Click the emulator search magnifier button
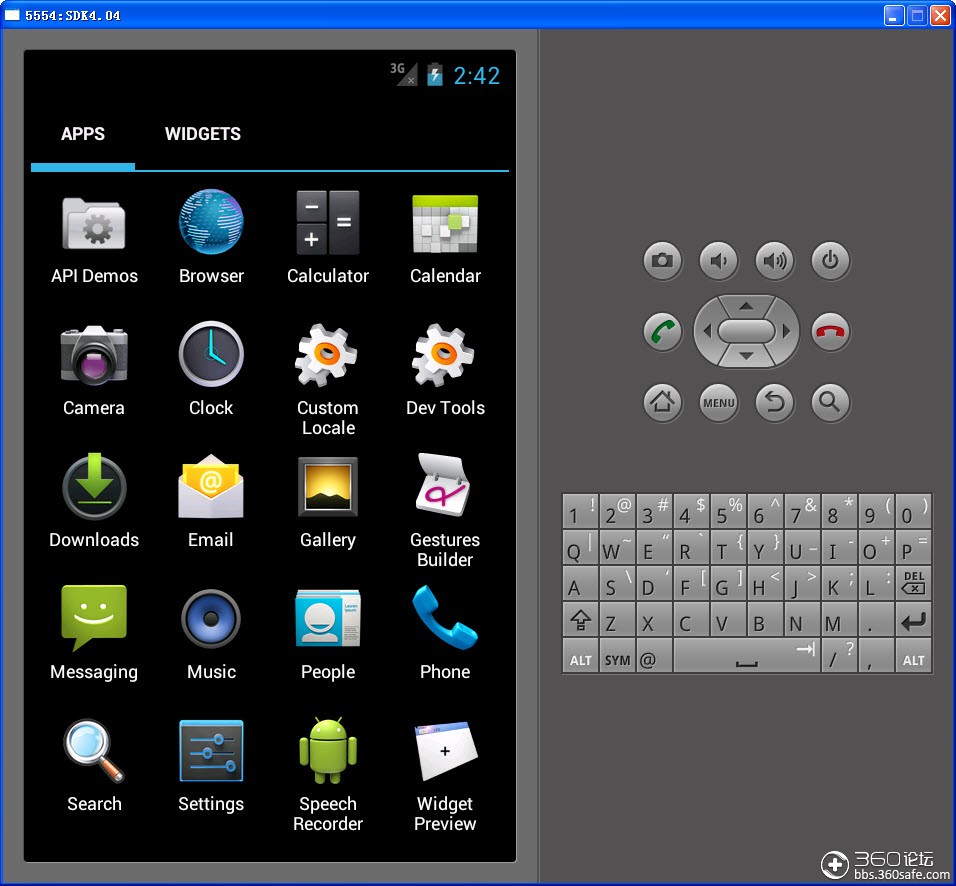 [830, 402]
